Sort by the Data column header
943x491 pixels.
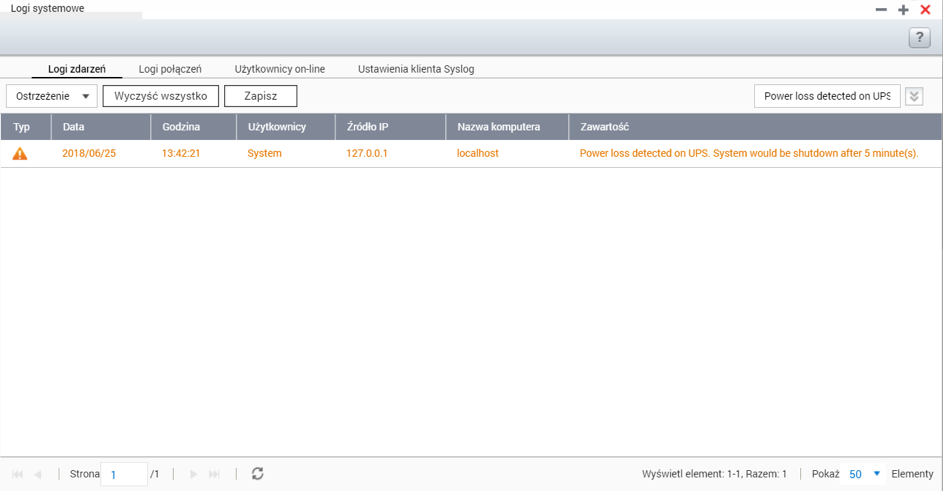tap(74, 127)
